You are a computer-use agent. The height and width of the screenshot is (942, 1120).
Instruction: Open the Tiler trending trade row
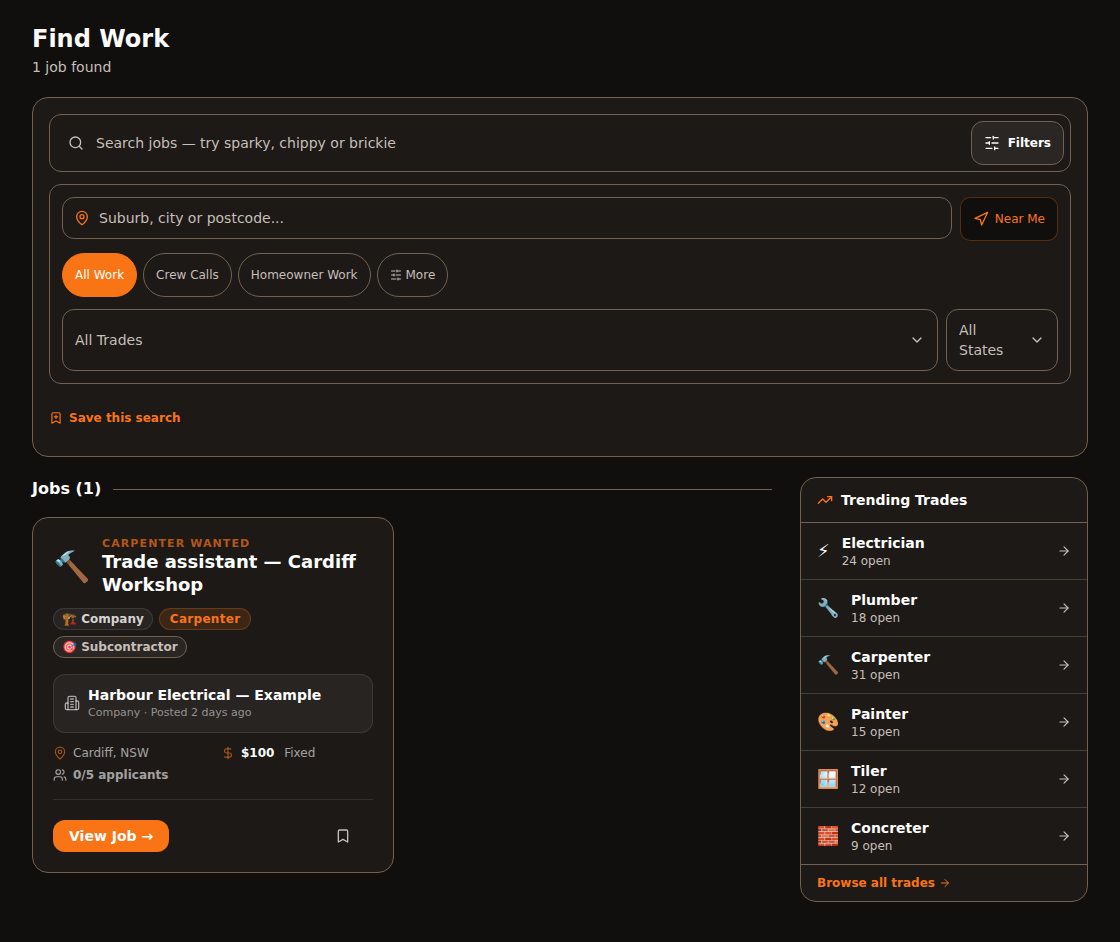coord(944,780)
